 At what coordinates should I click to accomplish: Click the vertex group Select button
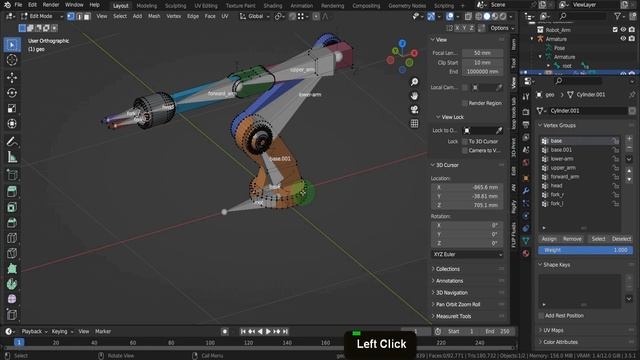598,239
